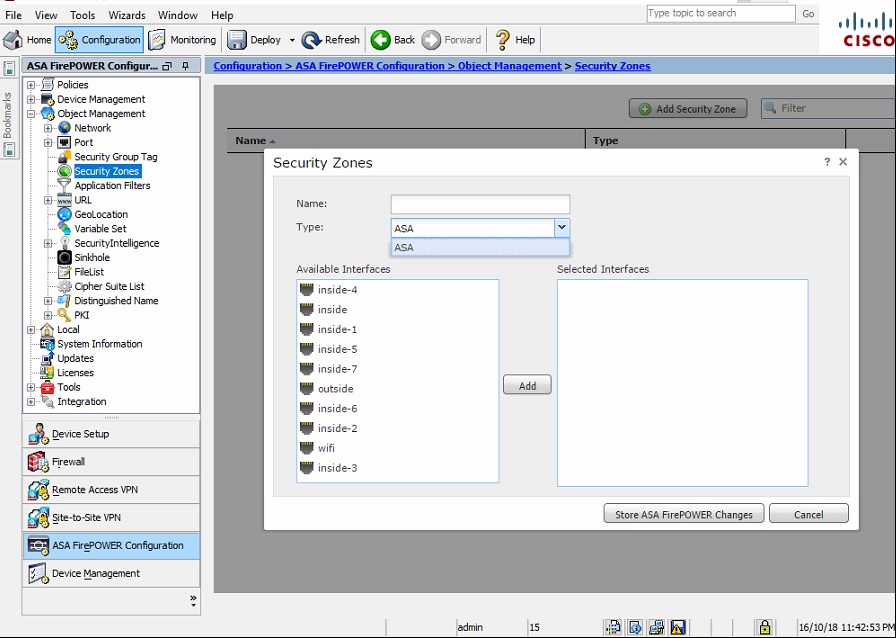Open the Type dropdown in Security Zones dialog
Image resolution: width=896 pixels, height=638 pixels.
click(562, 228)
